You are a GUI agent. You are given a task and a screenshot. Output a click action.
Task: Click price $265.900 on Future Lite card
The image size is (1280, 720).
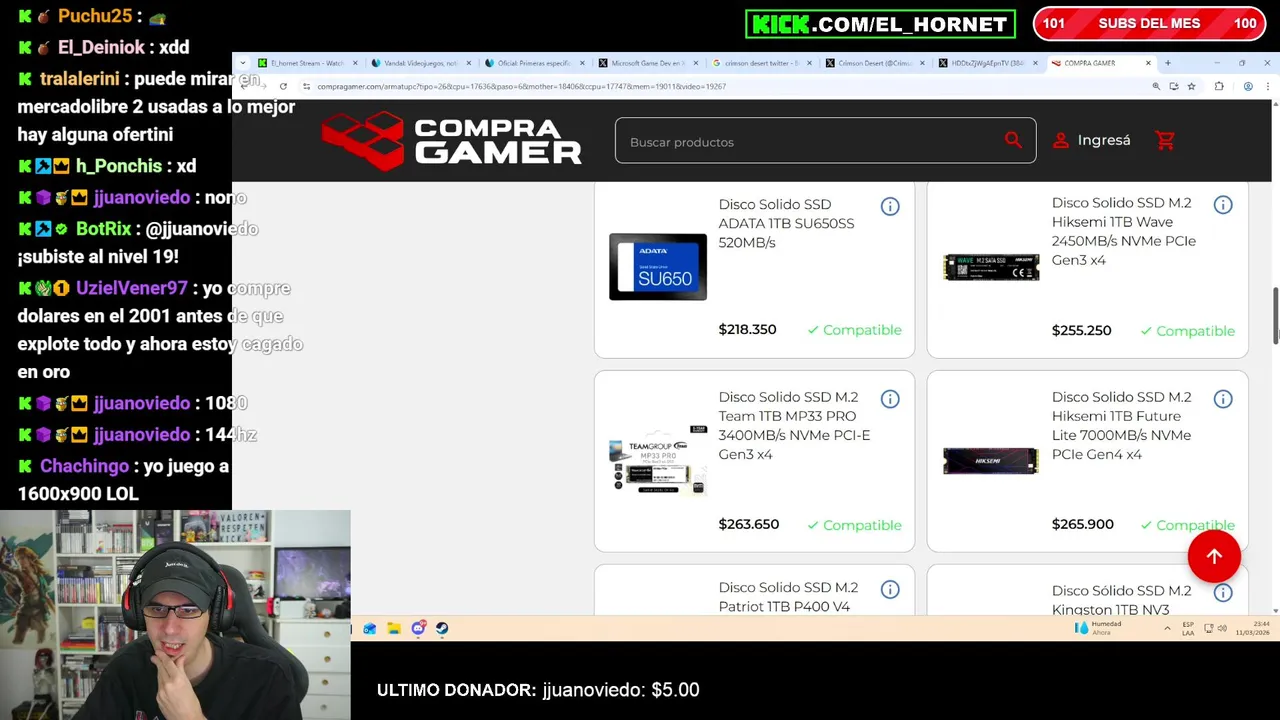(1082, 525)
